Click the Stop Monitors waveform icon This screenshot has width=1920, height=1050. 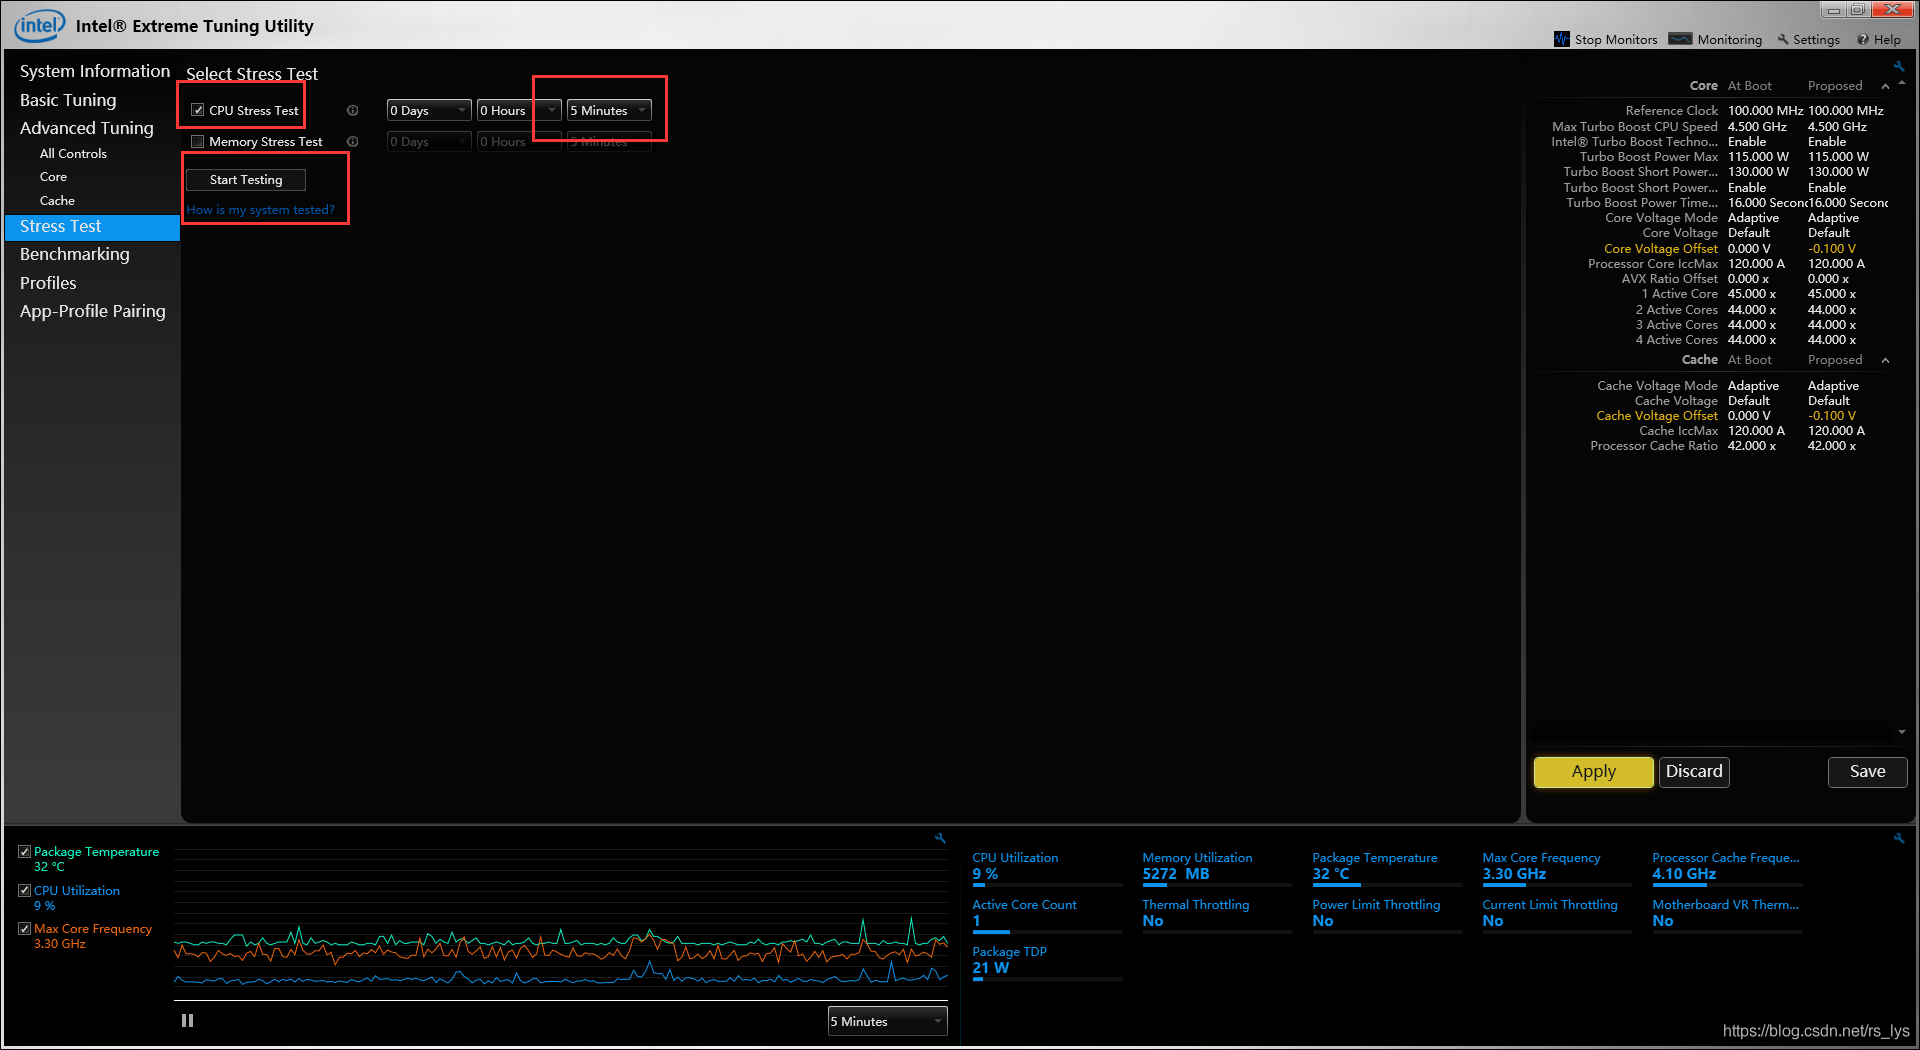(1562, 39)
